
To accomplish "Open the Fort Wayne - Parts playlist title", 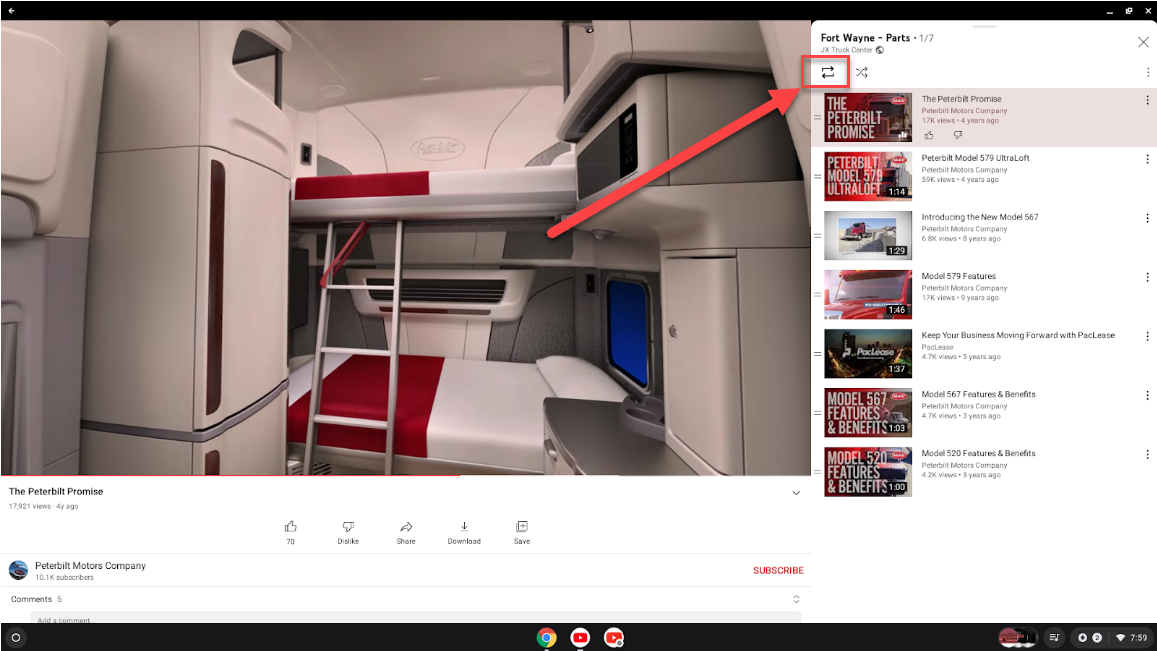I will pos(865,38).
